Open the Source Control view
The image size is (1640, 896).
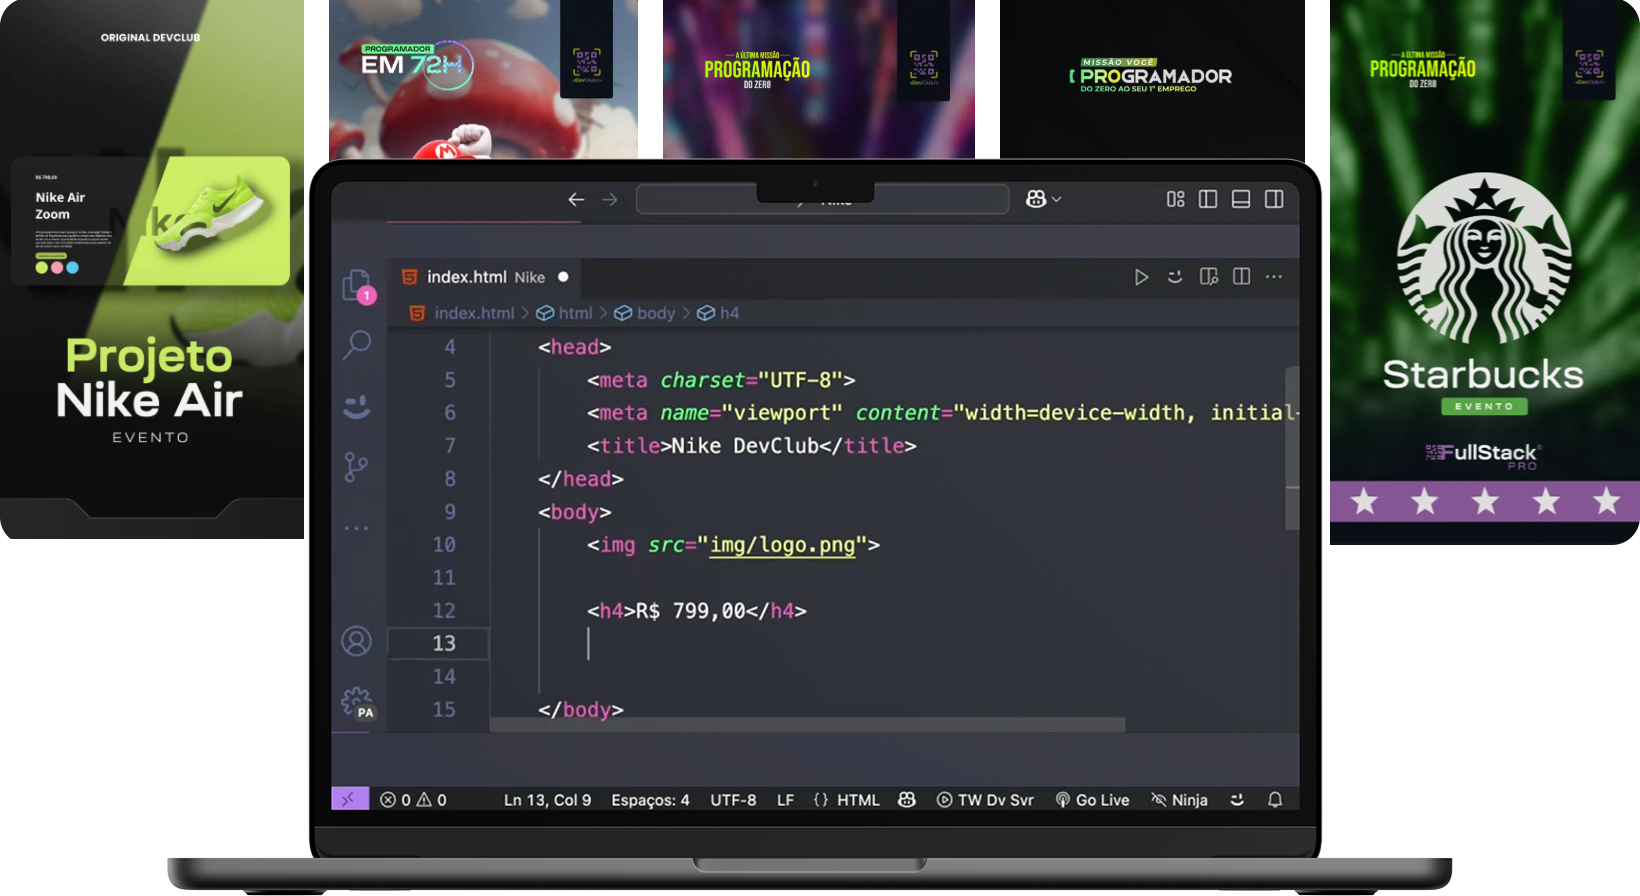pos(356,467)
